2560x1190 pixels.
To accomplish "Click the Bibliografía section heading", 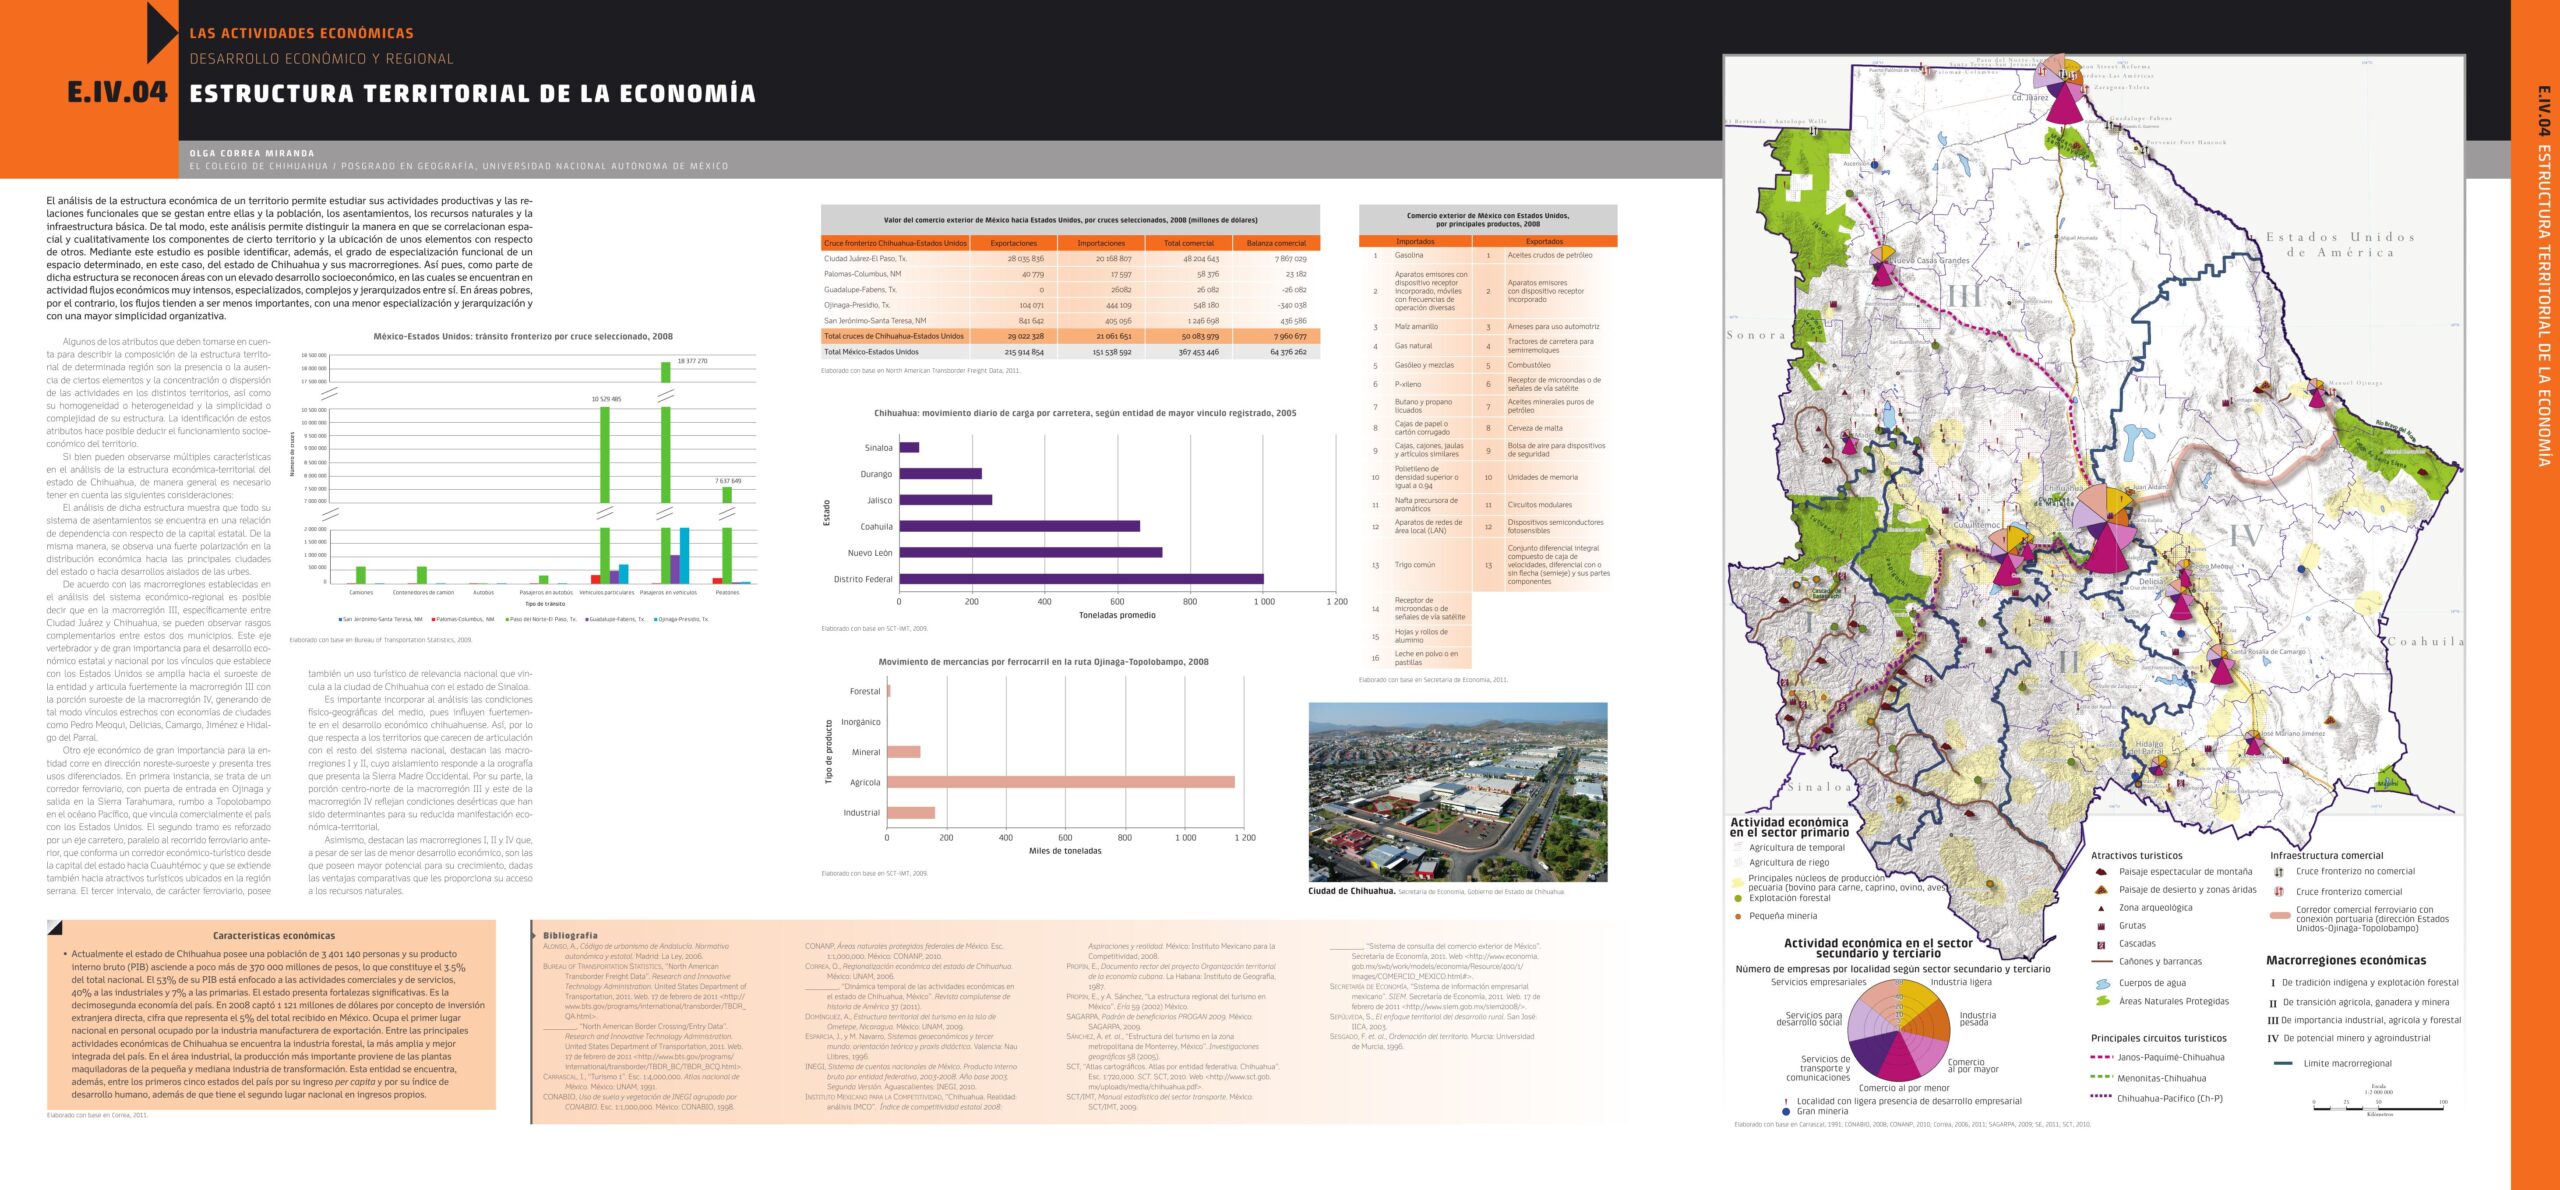I will (570, 936).
